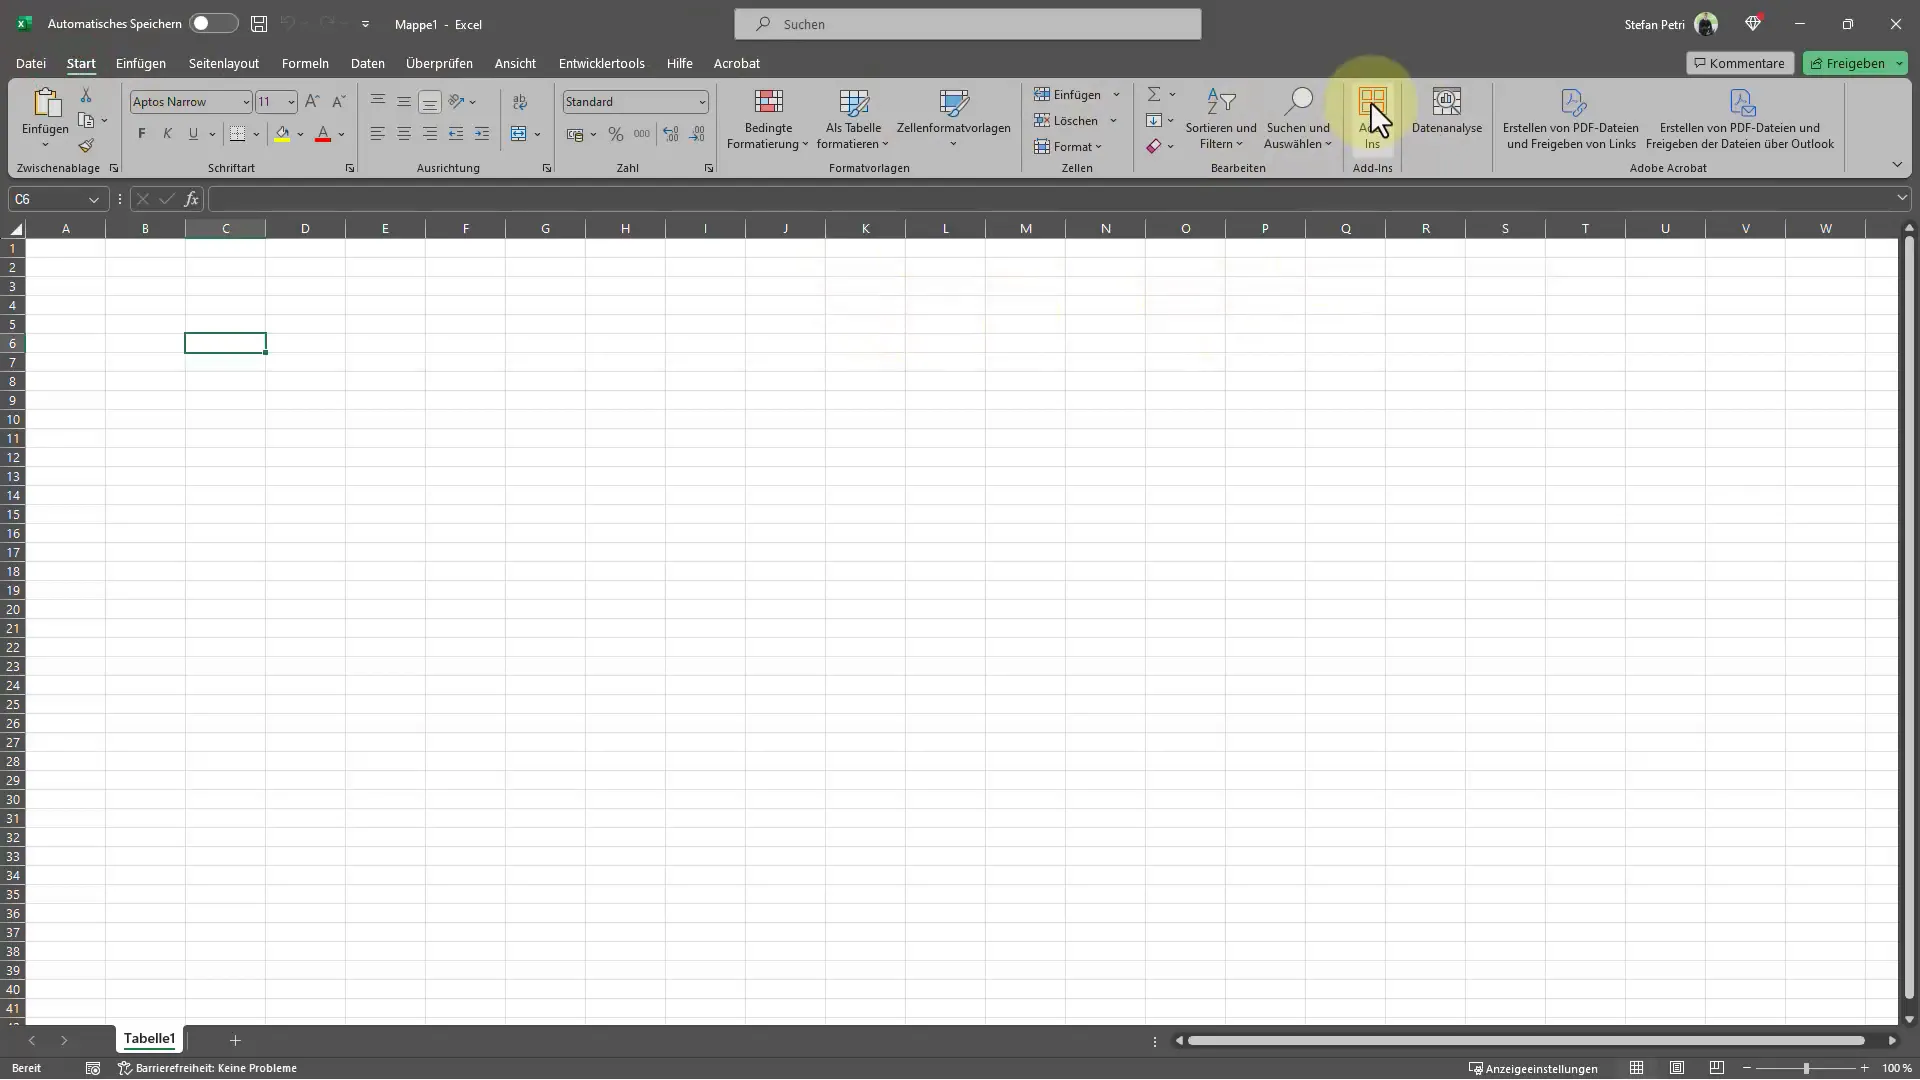Click the Kommentare button

click(1738, 62)
